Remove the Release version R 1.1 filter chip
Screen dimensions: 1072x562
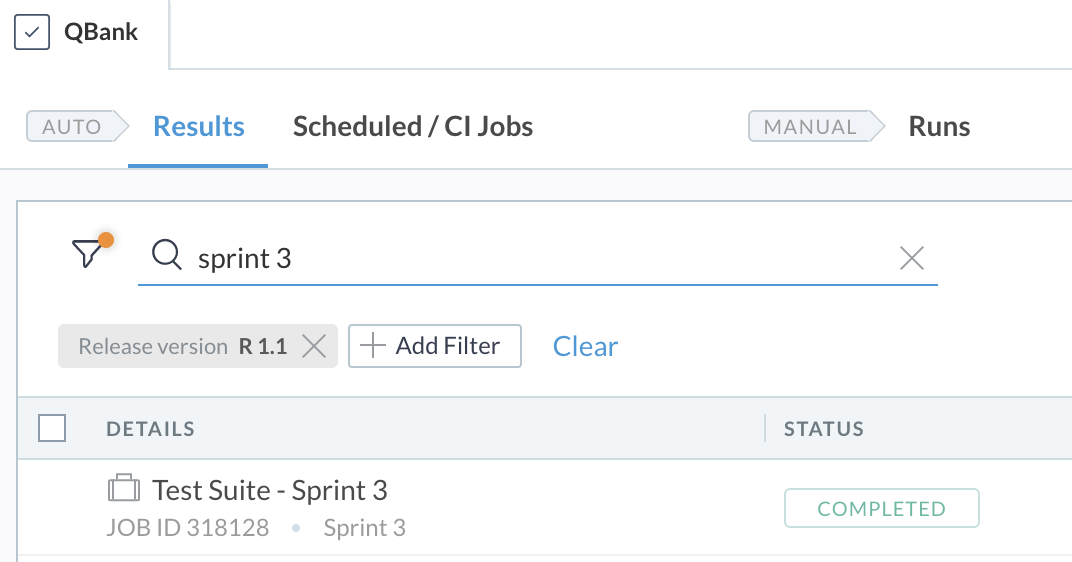[x=314, y=346]
